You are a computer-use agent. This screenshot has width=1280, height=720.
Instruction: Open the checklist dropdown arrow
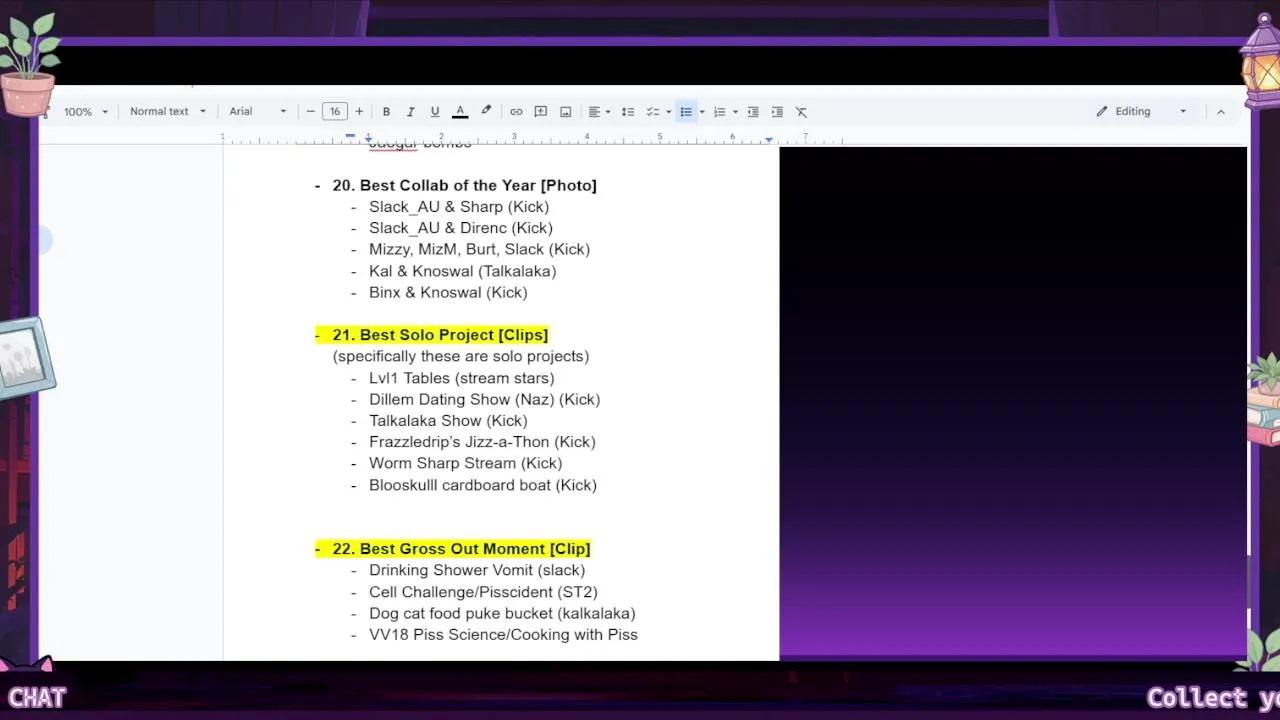pos(668,112)
